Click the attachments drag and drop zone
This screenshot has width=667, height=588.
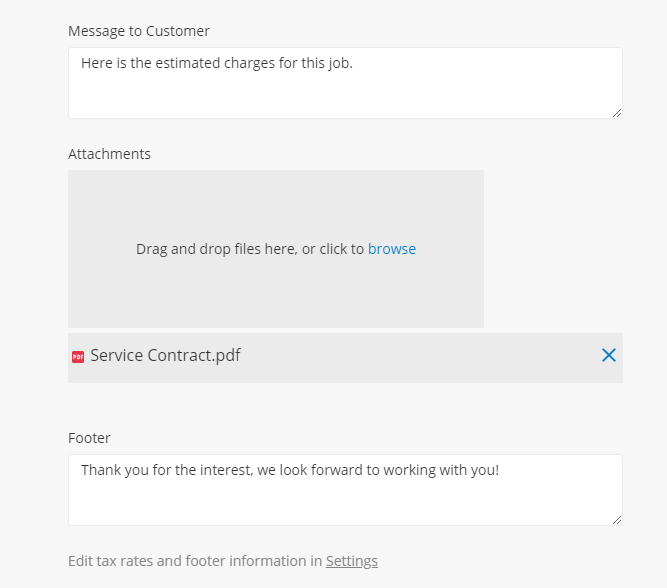(x=276, y=249)
